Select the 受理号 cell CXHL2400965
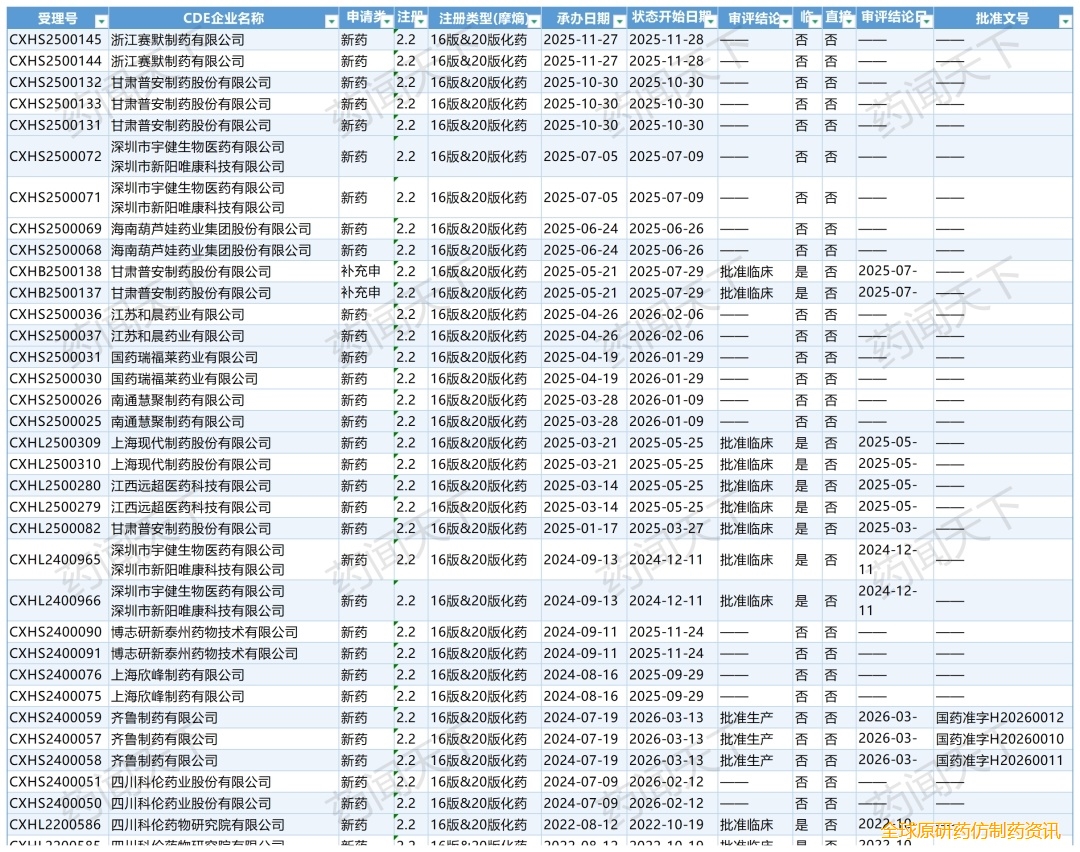 (x=56, y=560)
